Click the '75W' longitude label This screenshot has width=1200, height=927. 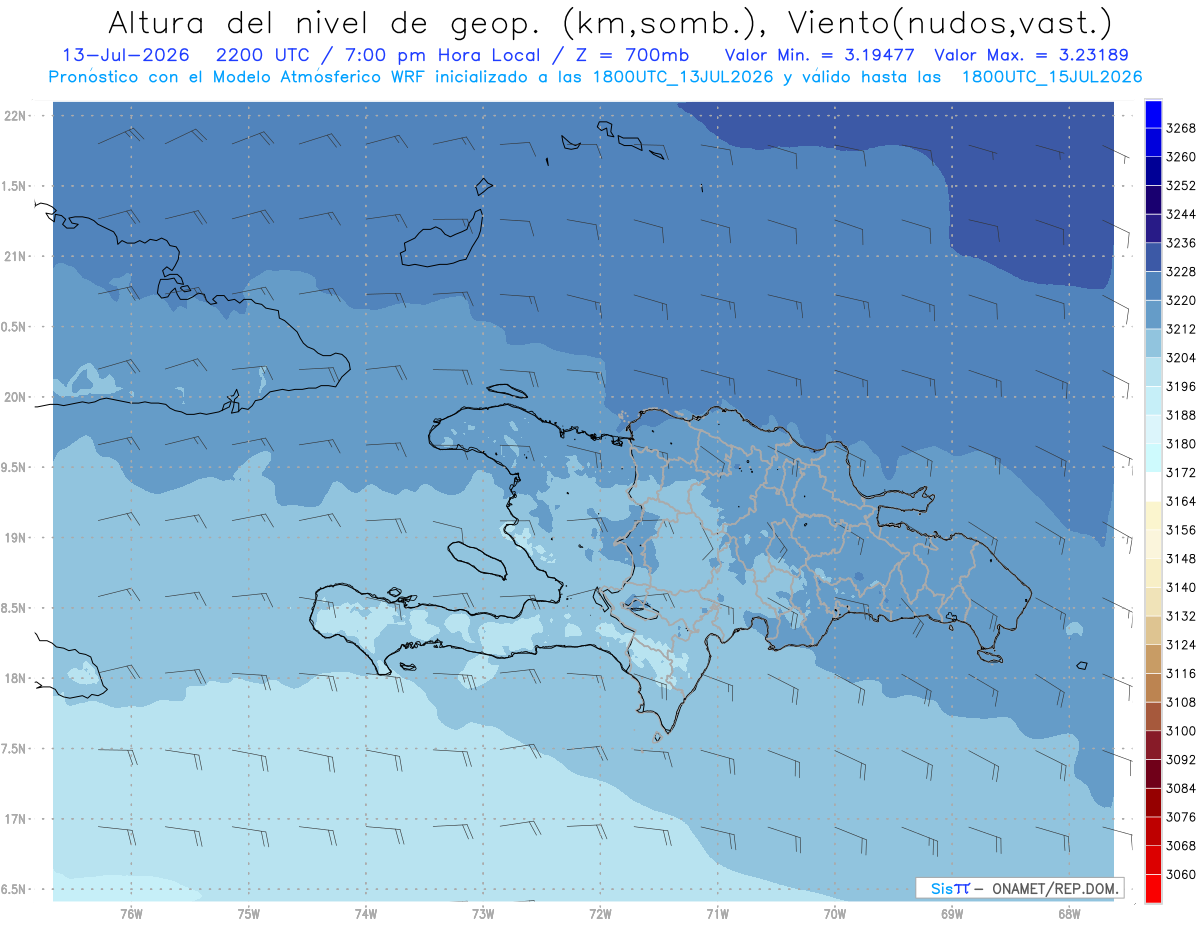(x=249, y=913)
